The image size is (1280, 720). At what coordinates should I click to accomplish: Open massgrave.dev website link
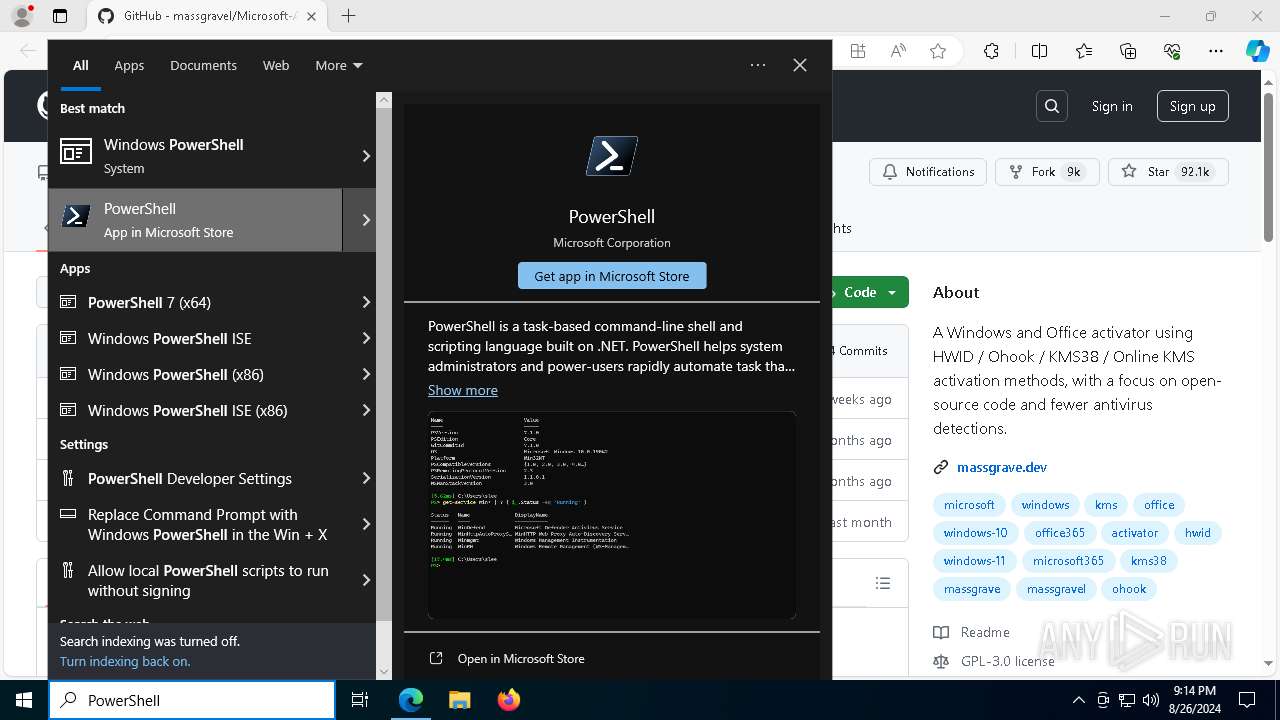(1002, 467)
